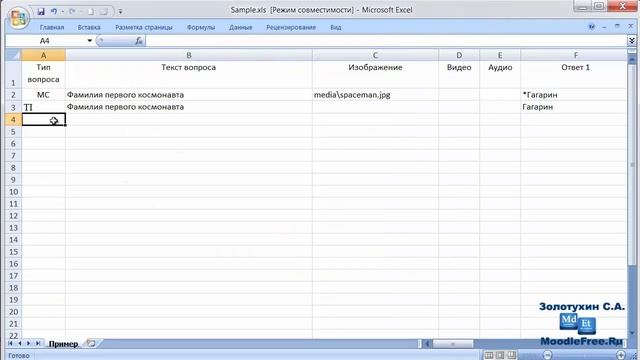The image size is (640, 360).
Task: Select the cell containing TI
Action: click(x=43, y=107)
